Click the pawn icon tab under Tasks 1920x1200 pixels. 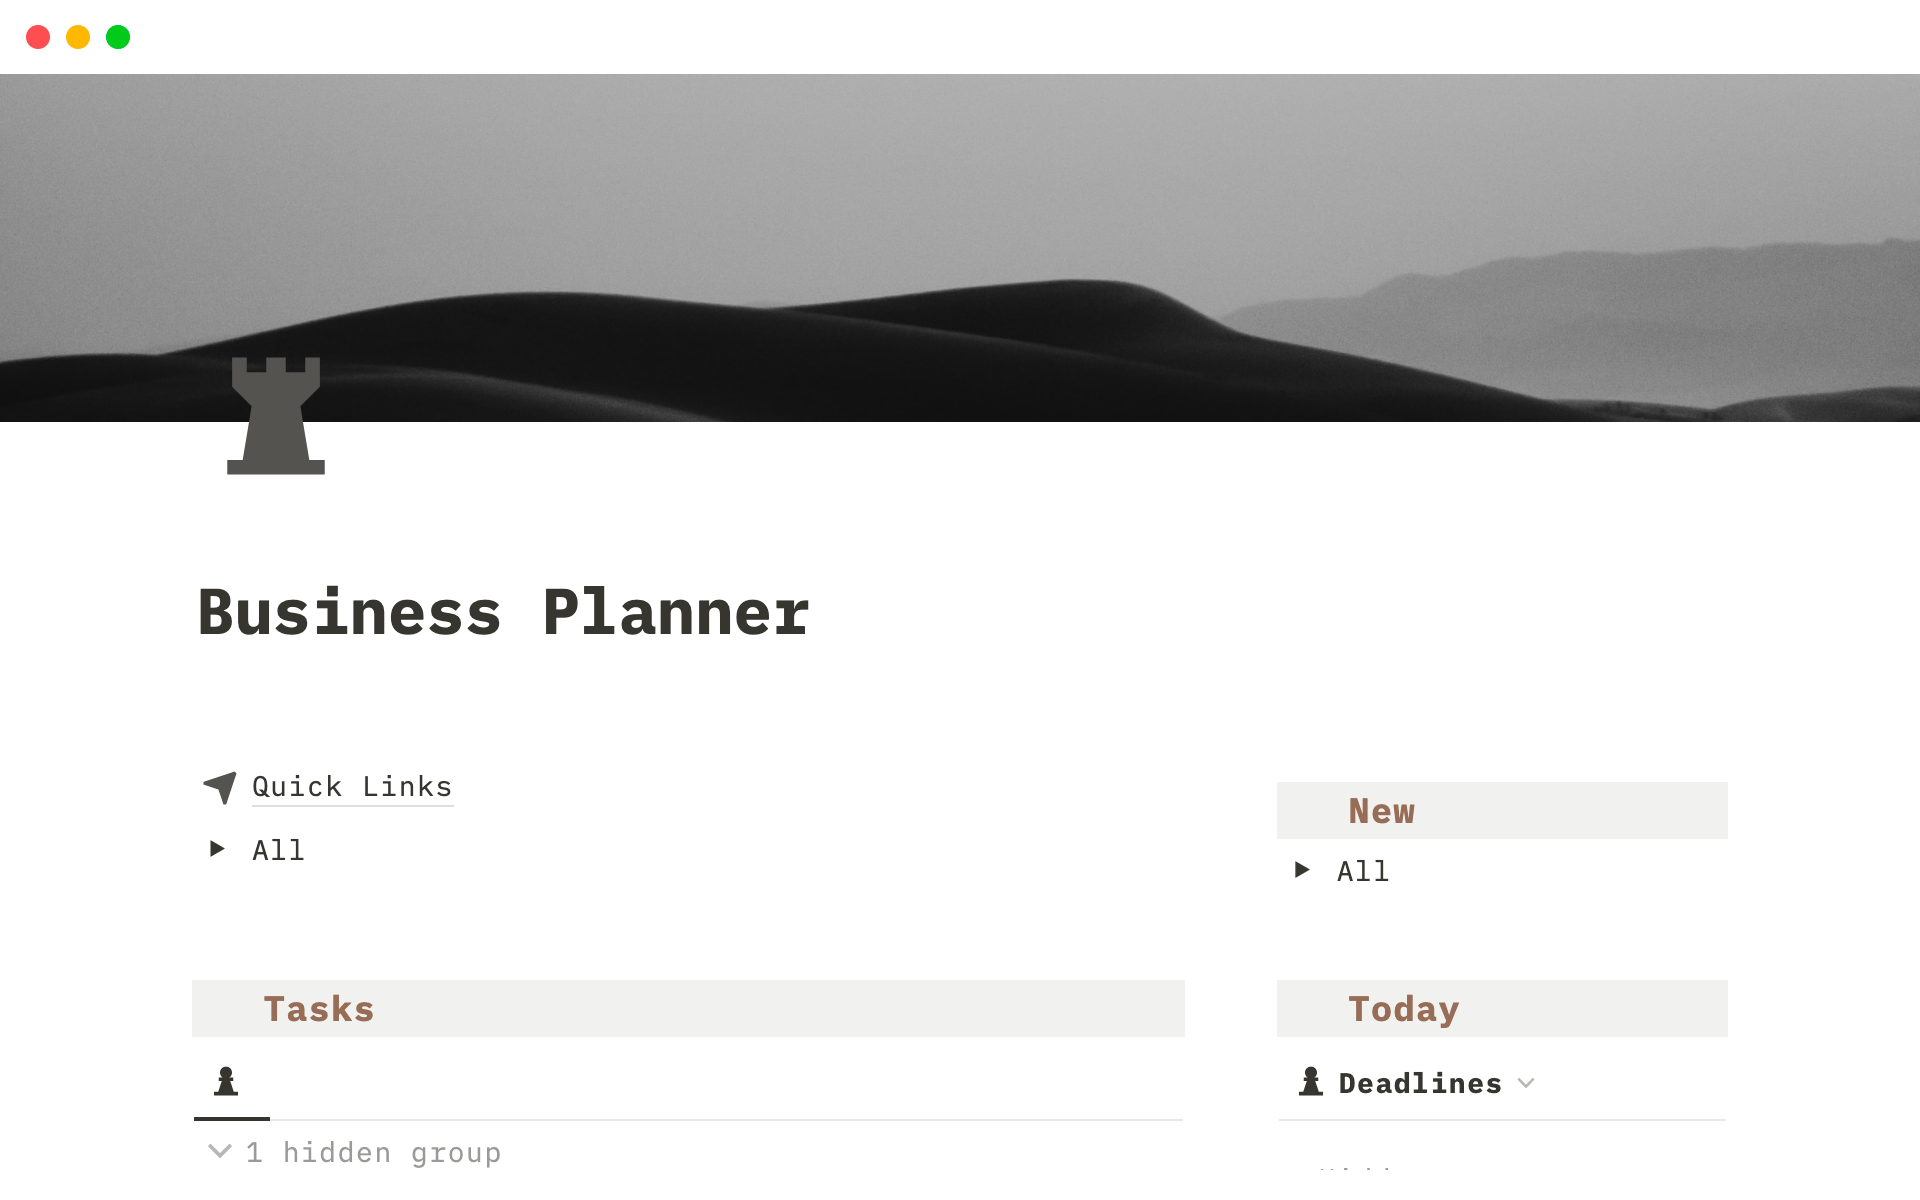coord(227,1082)
